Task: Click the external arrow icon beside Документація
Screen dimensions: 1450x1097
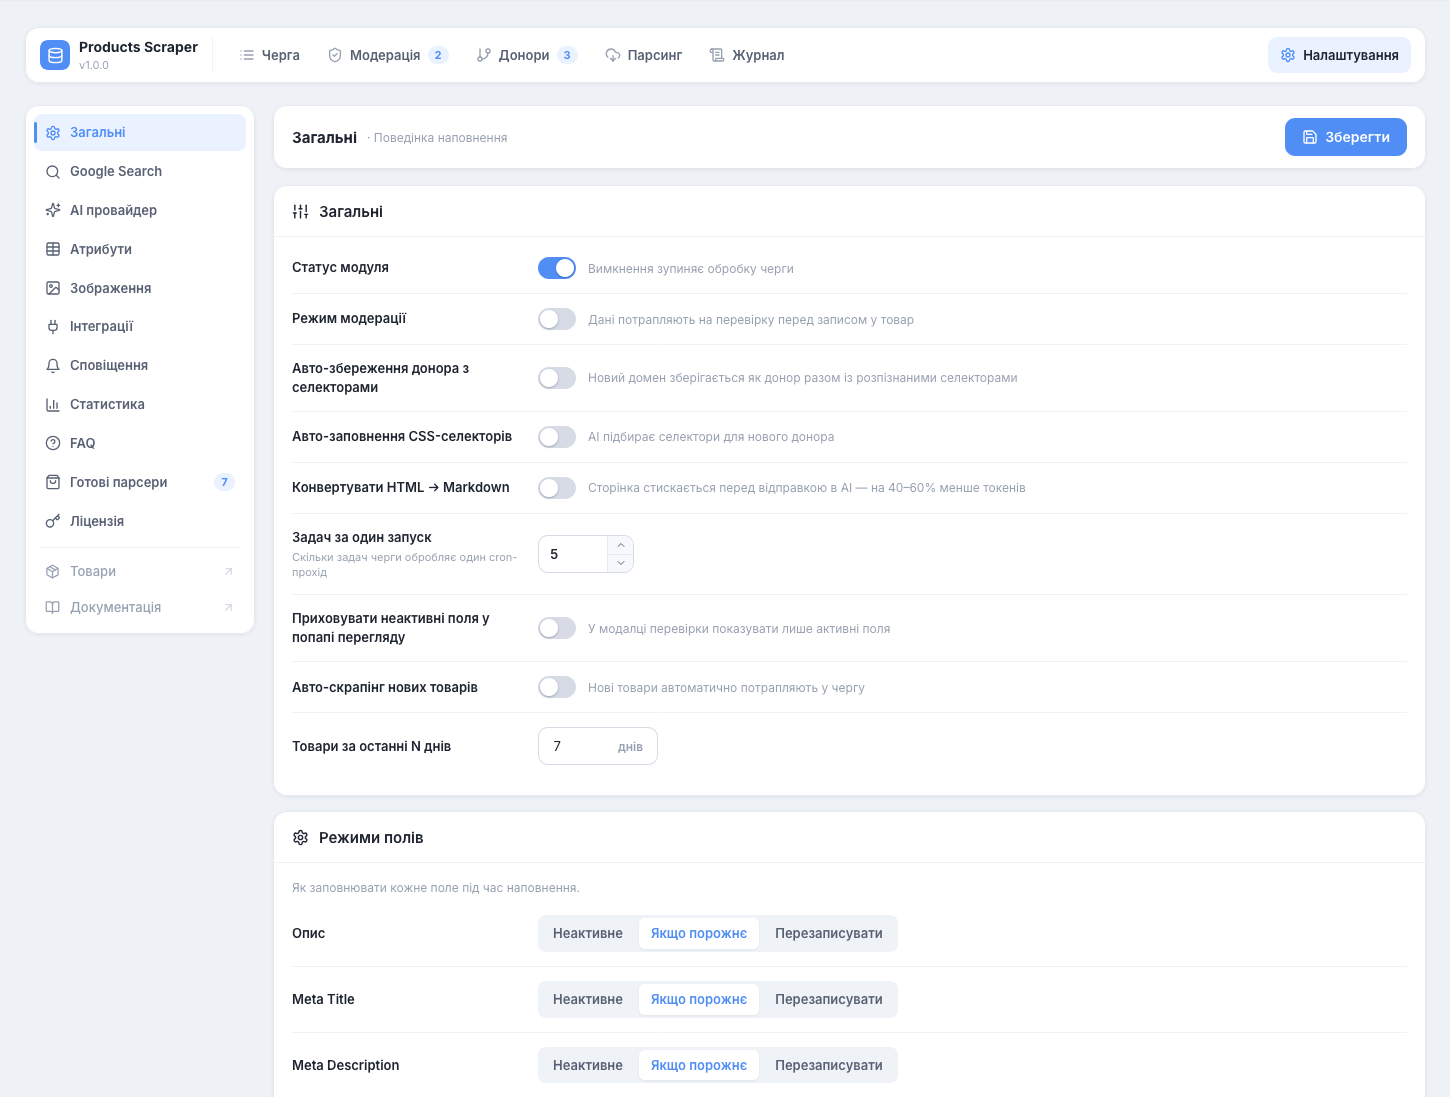Action: (228, 608)
